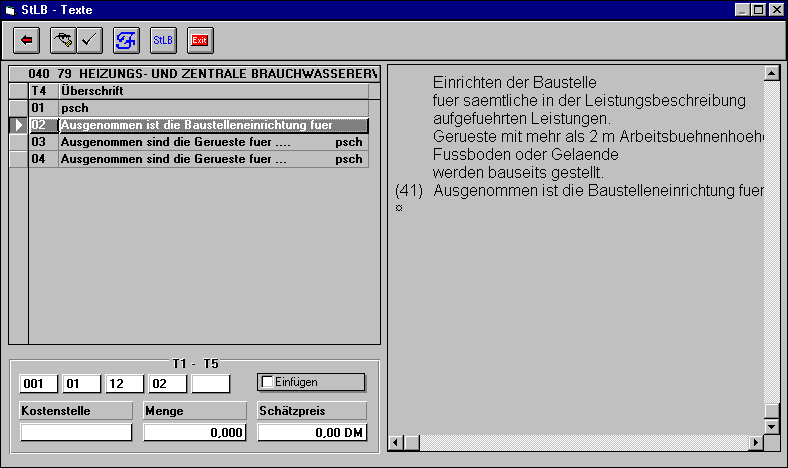Click the empty fifth T1-T5 code field
Viewport: 788px width, 468px height.
pos(211,383)
